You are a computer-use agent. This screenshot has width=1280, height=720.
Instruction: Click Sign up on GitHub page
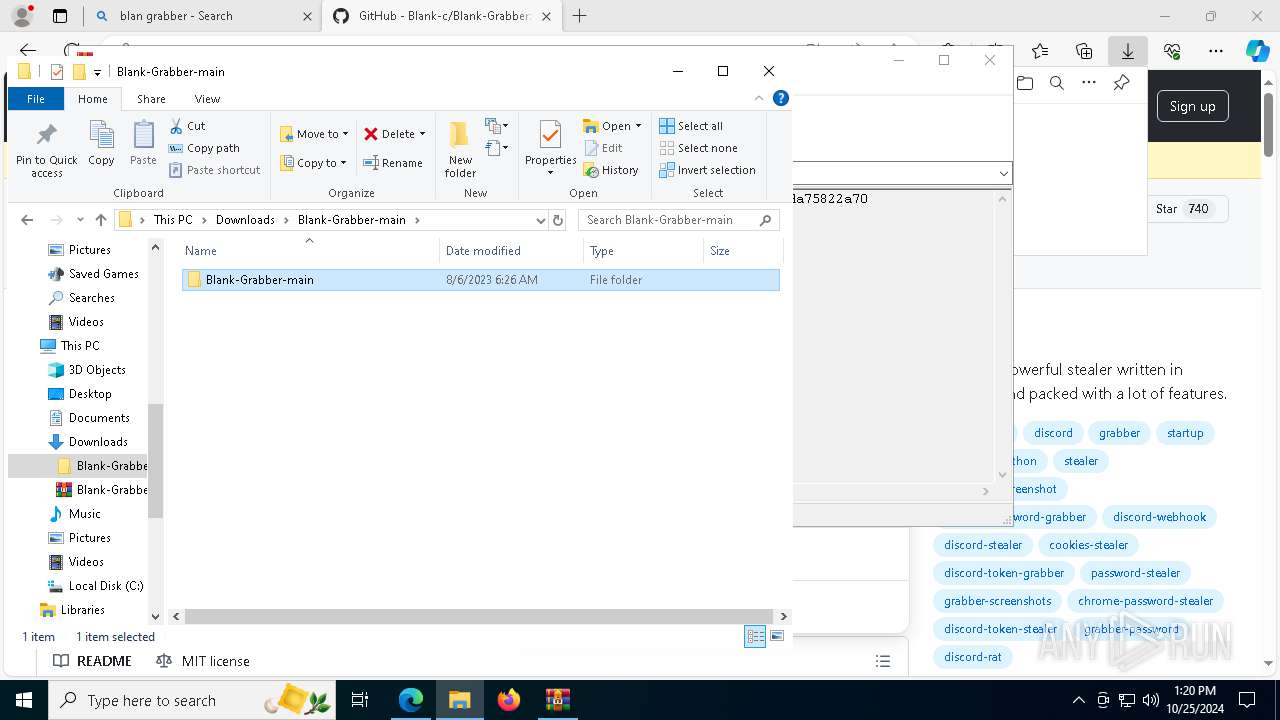tap(1192, 106)
